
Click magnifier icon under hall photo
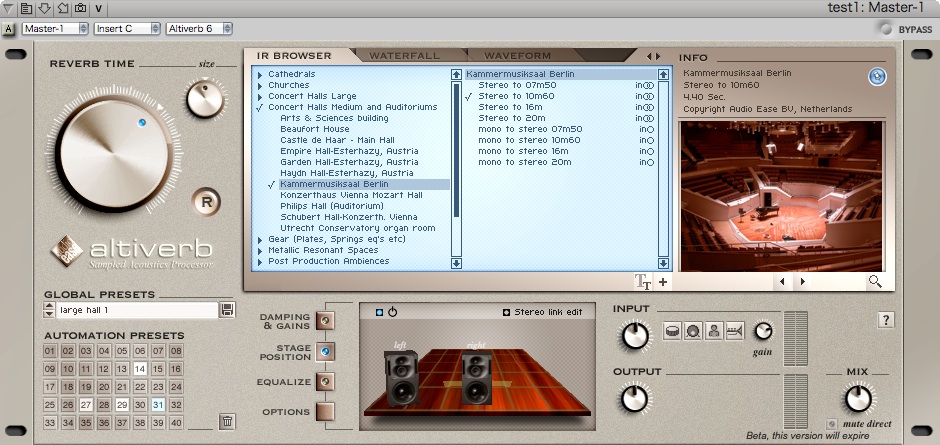(875, 281)
